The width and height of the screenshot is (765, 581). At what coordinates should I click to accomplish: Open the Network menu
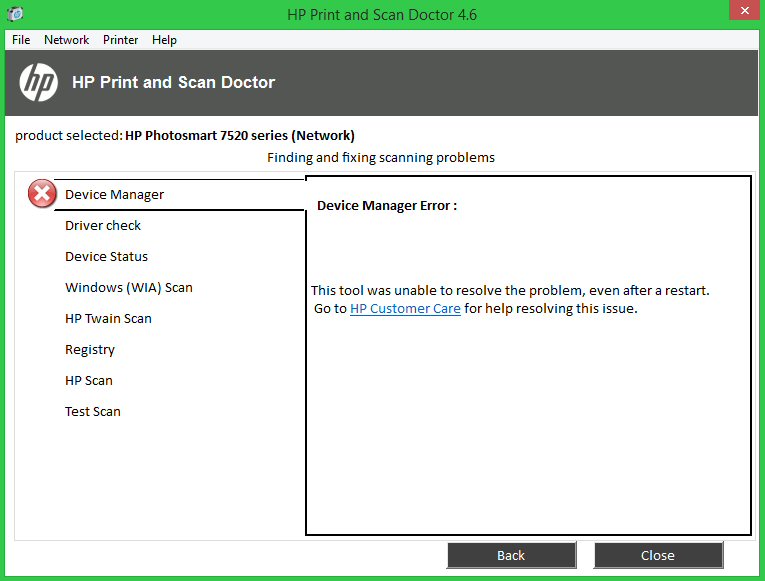pos(66,40)
